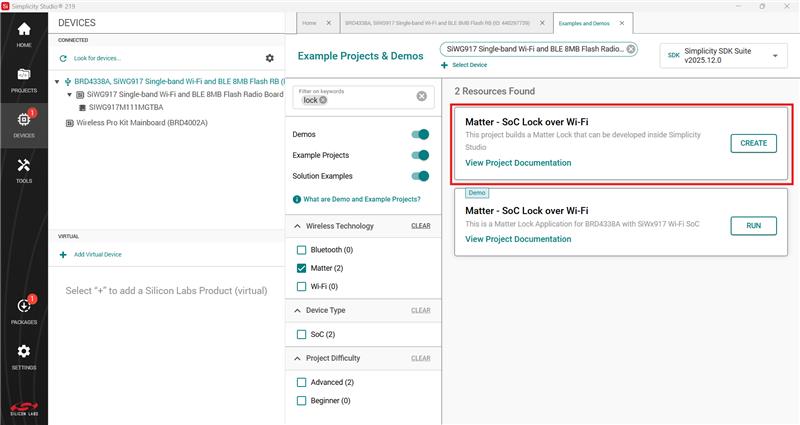Open Settings gear in the sidebar
This screenshot has height=425, width=800.
point(24,357)
